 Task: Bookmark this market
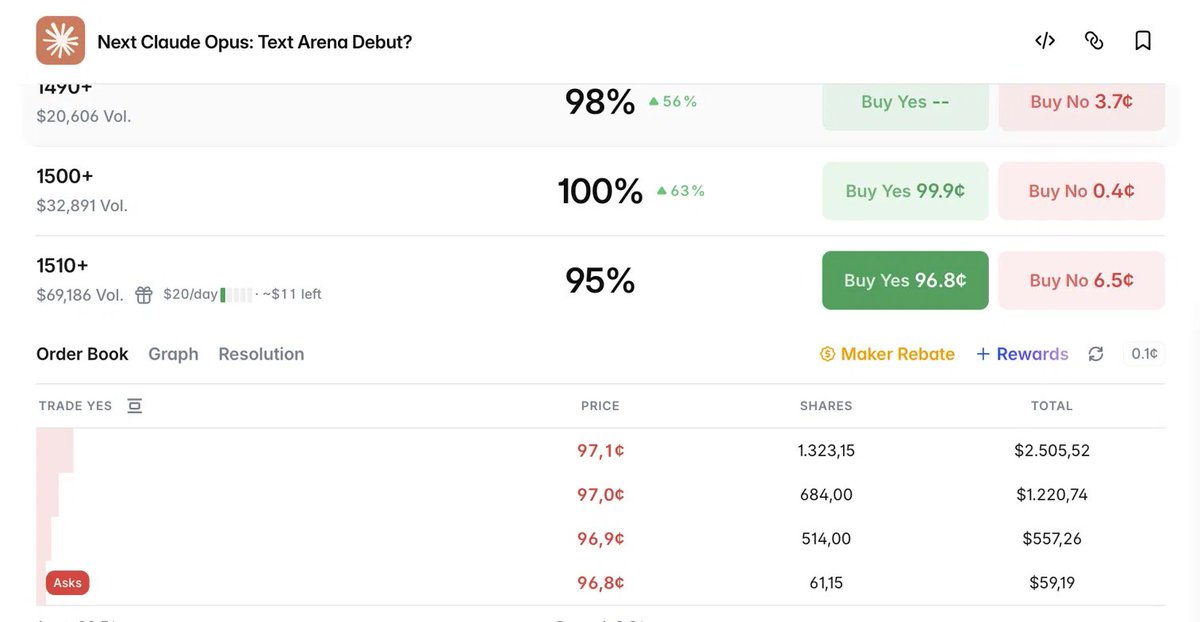(1143, 41)
